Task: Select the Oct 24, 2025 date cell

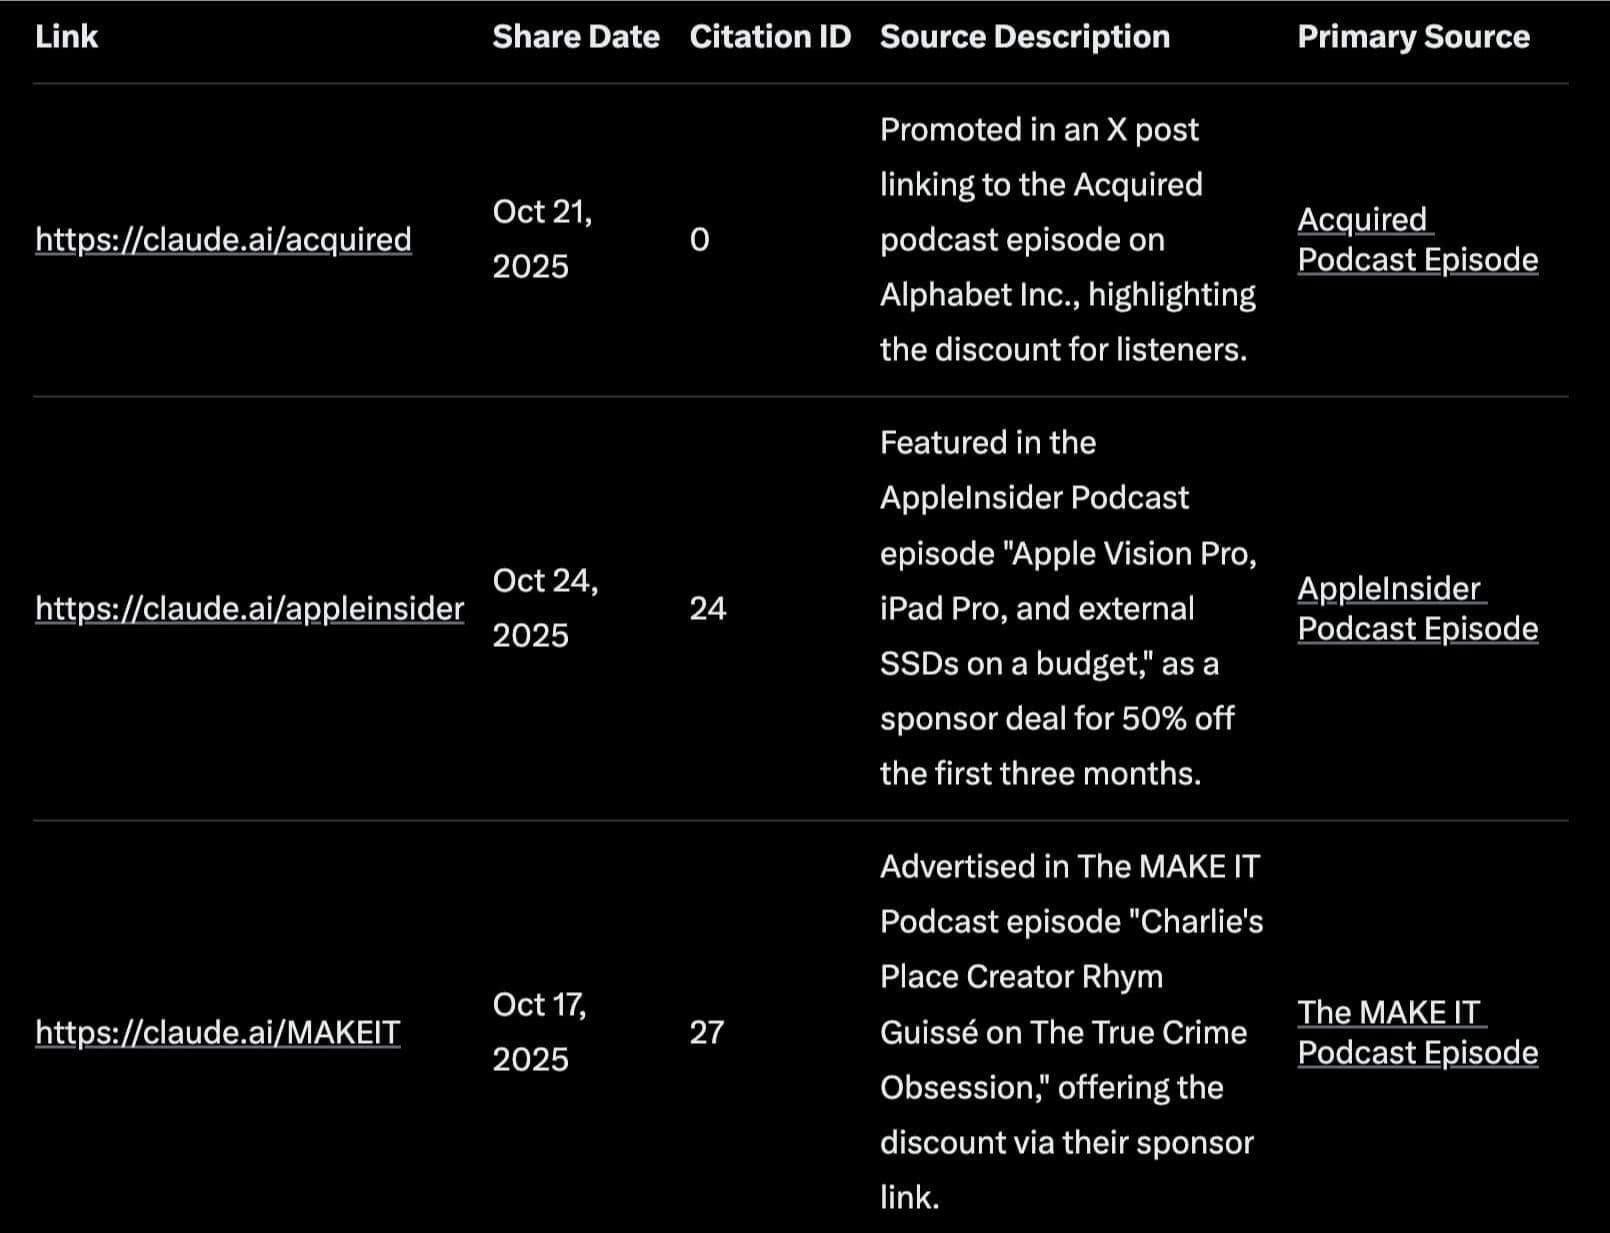Action: pyautogui.click(x=544, y=609)
